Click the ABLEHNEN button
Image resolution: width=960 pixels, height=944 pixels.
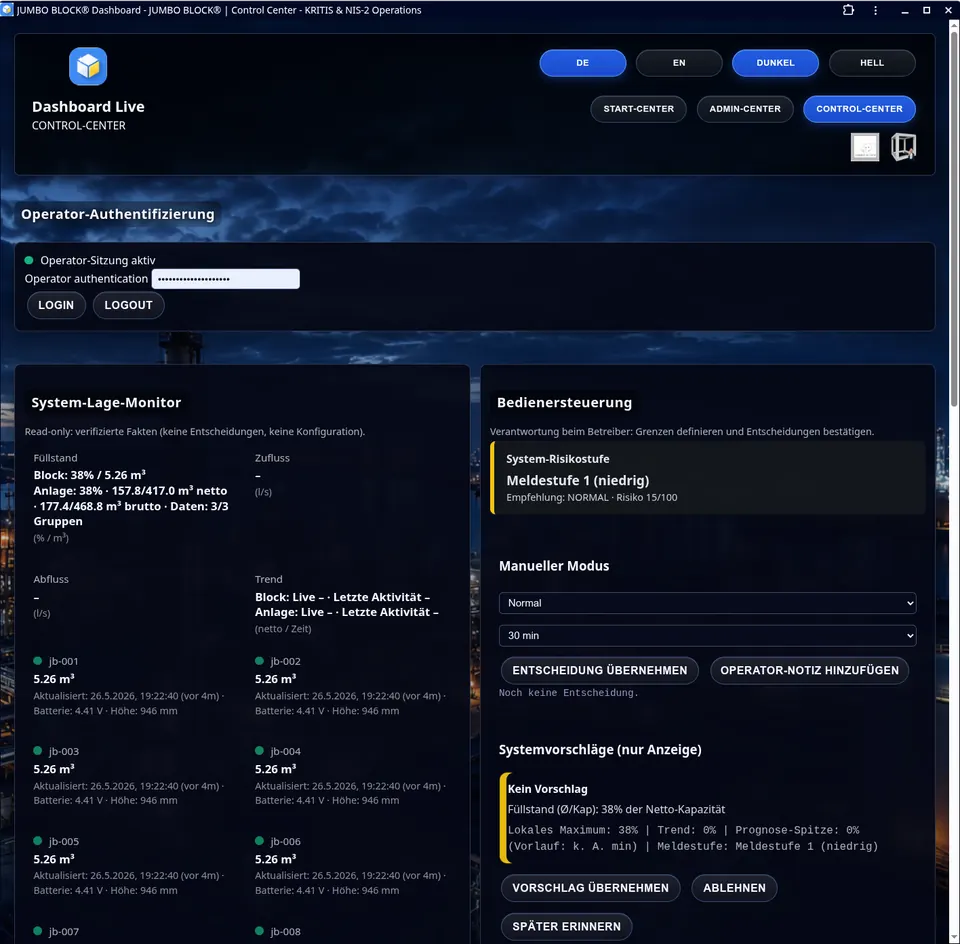coord(734,888)
